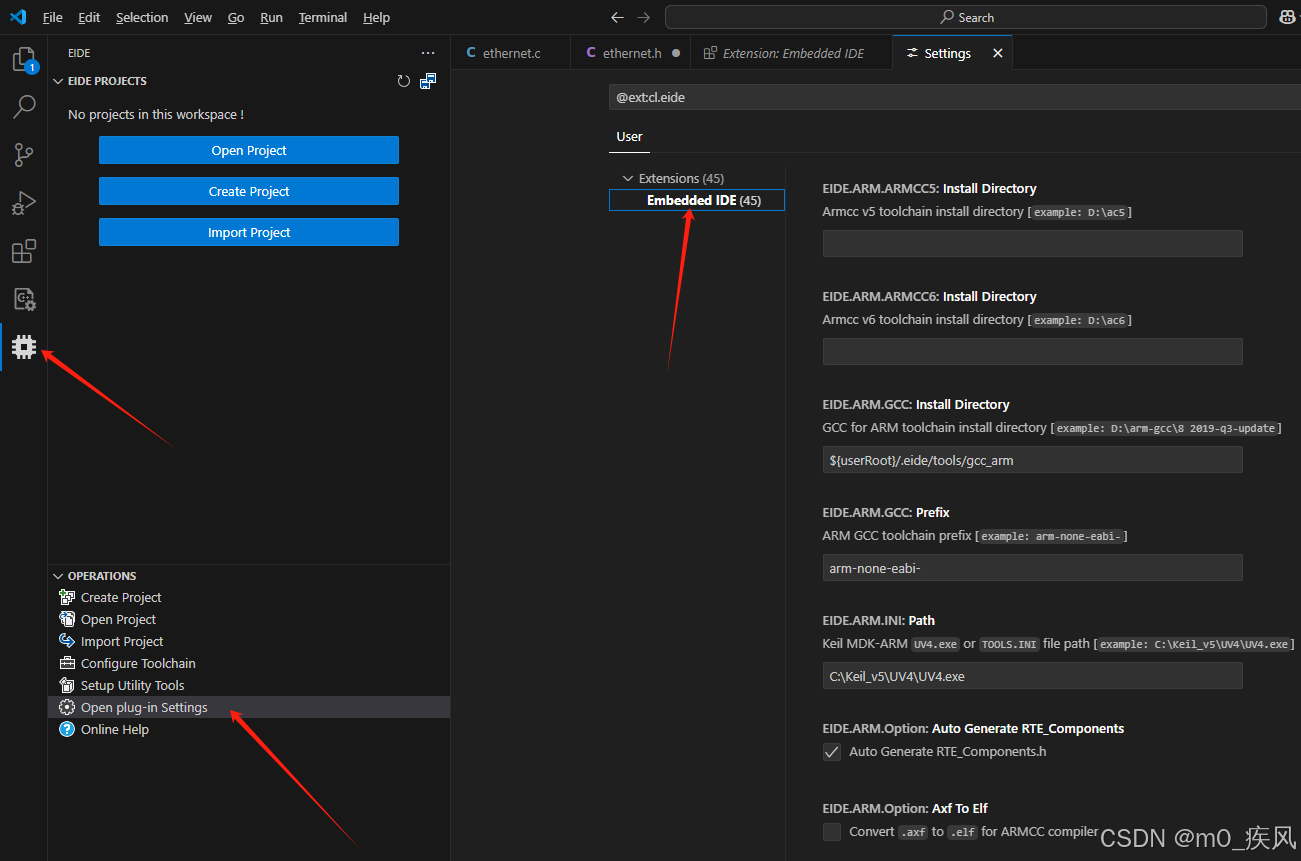Toggle Auto Generate RTE_Components.h checkbox
Screen dimensions: 1301x861
832,752
